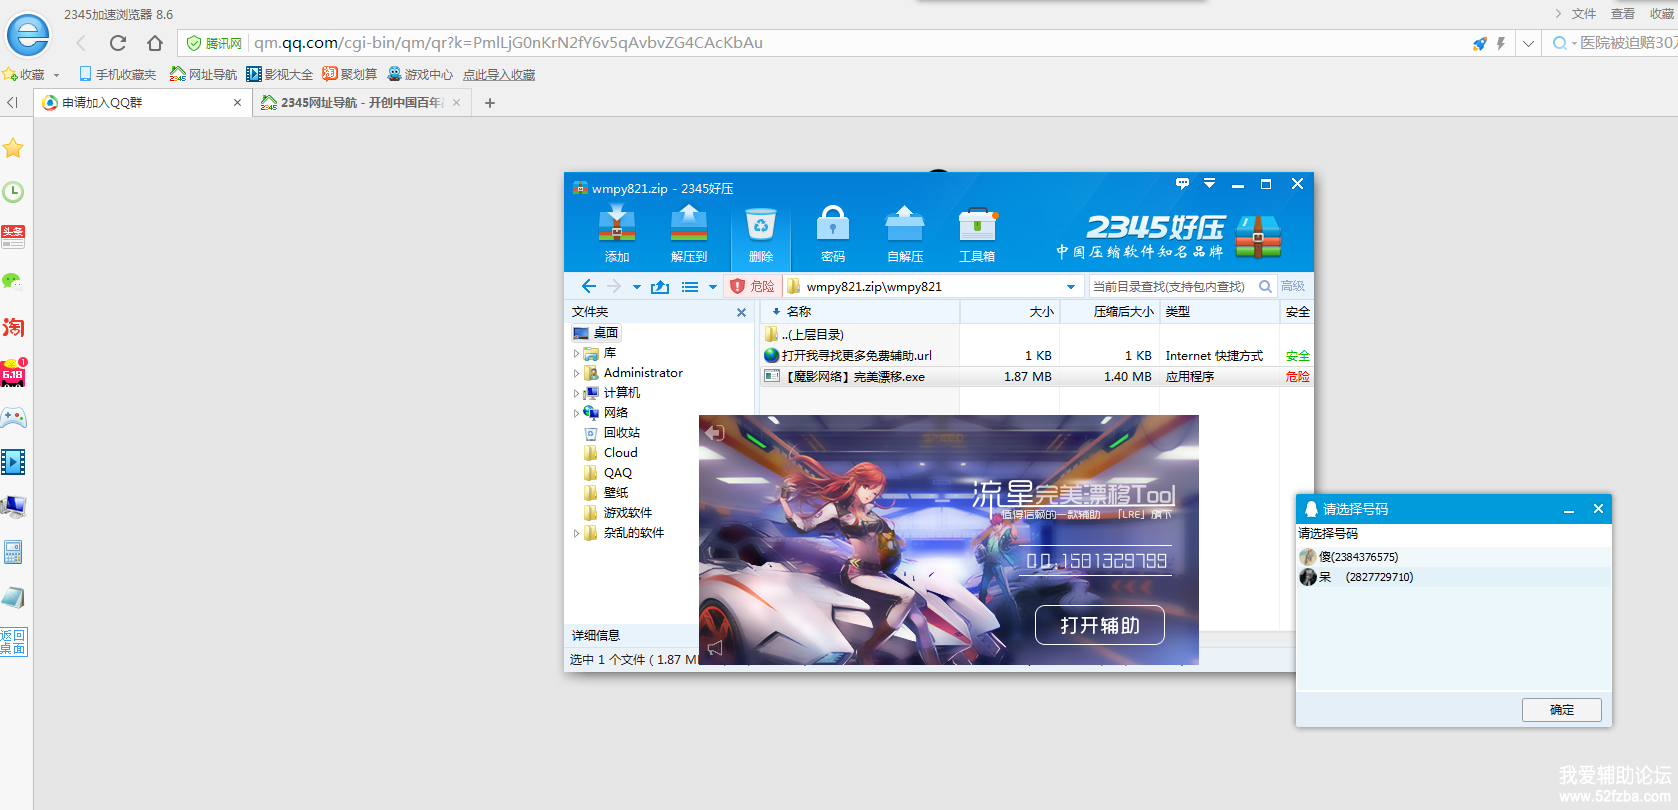This screenshot has height=810, width=1678.
Task: Open the 影视大全 bookmark
Action: pos(280,75)
